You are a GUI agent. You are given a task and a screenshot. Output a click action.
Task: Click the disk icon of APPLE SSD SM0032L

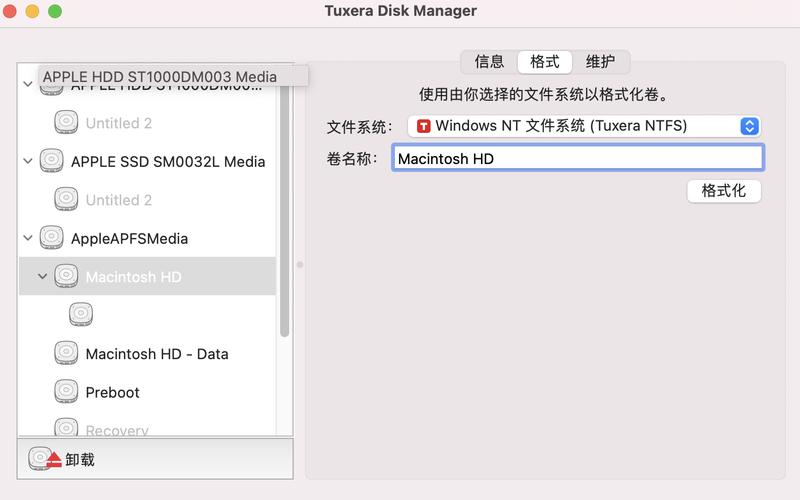(x=52, y=161)
